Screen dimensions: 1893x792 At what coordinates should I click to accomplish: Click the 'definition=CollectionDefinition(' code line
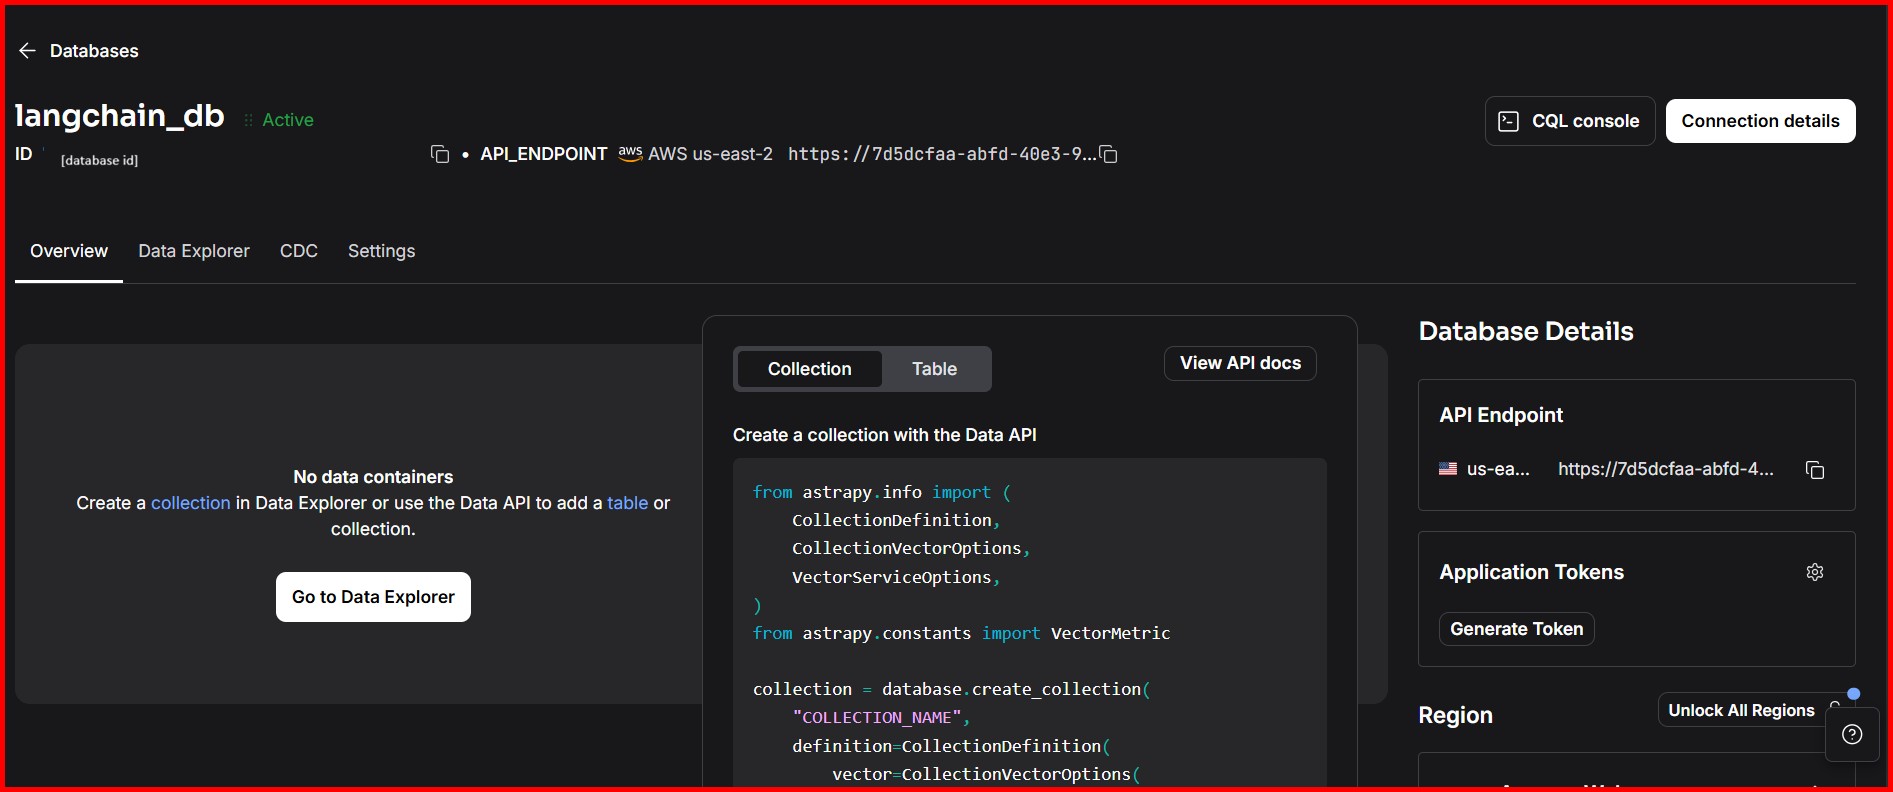(951, 746)
